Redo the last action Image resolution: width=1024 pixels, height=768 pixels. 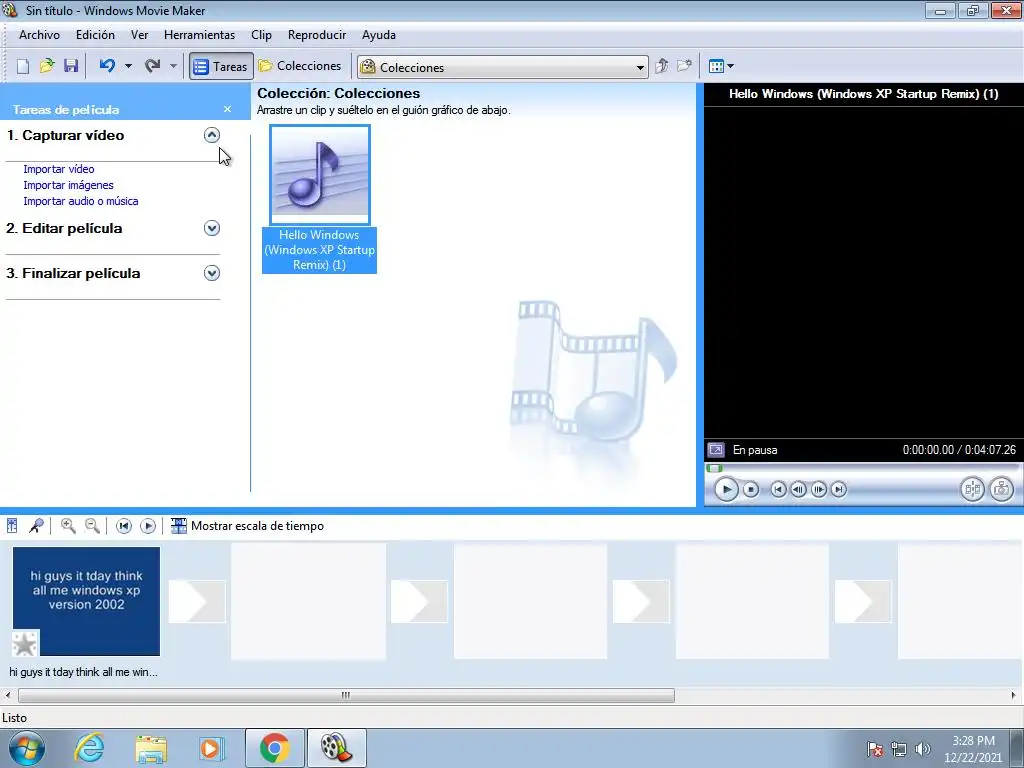[x=152, y=66]
